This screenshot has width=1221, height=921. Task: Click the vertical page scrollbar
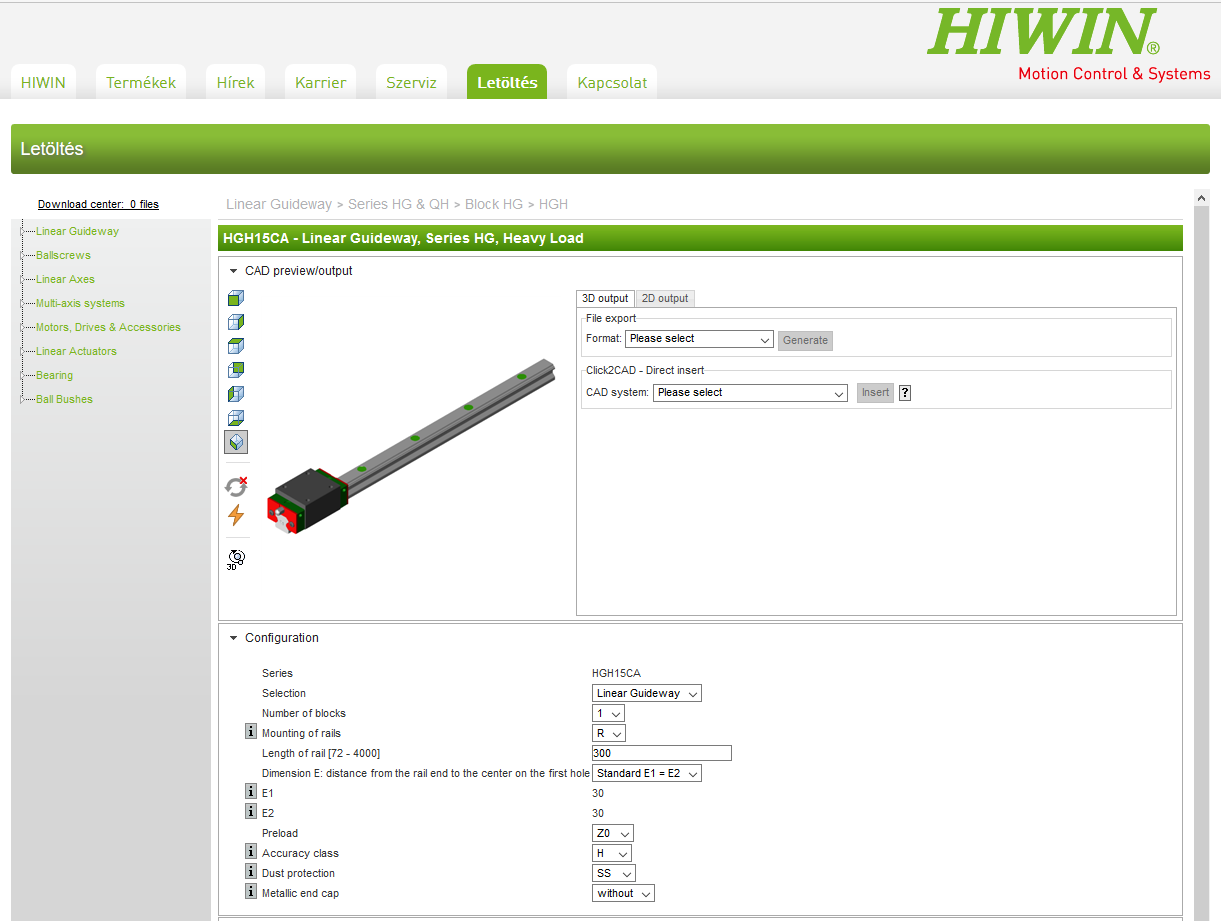click(1202, 555)
